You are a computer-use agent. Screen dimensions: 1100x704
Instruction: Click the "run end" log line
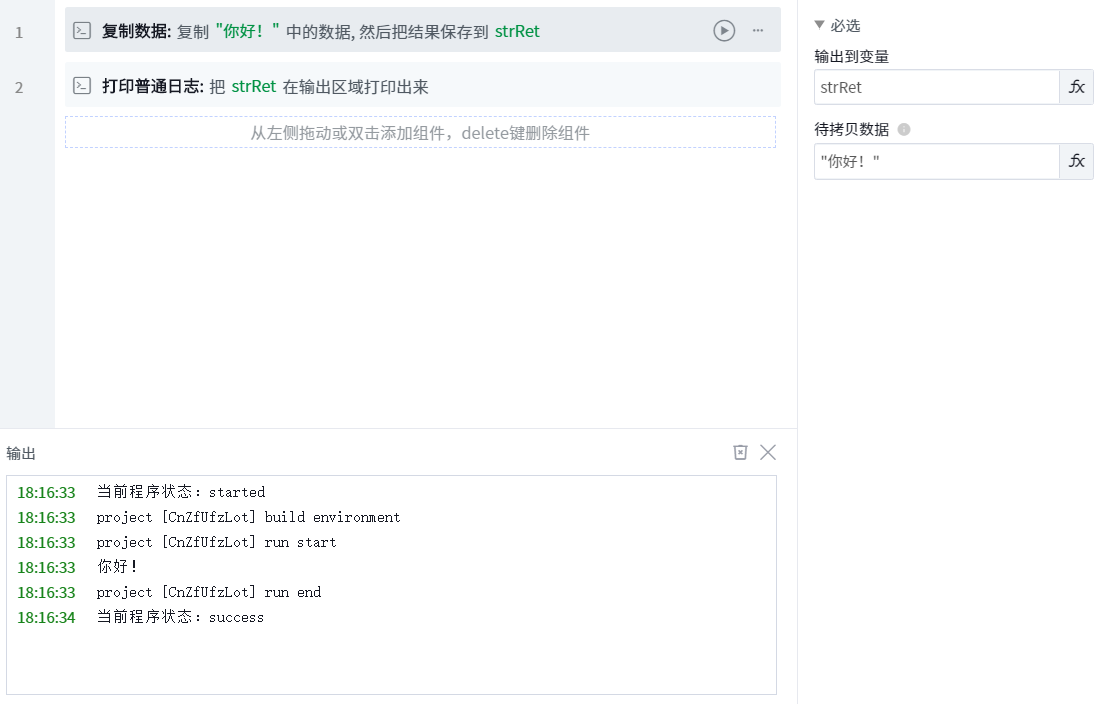click(209, 592)
